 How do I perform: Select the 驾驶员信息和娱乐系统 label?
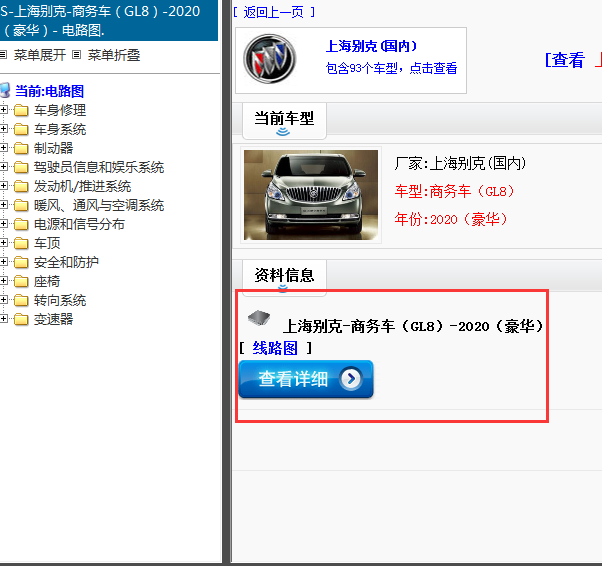[99, 167]
